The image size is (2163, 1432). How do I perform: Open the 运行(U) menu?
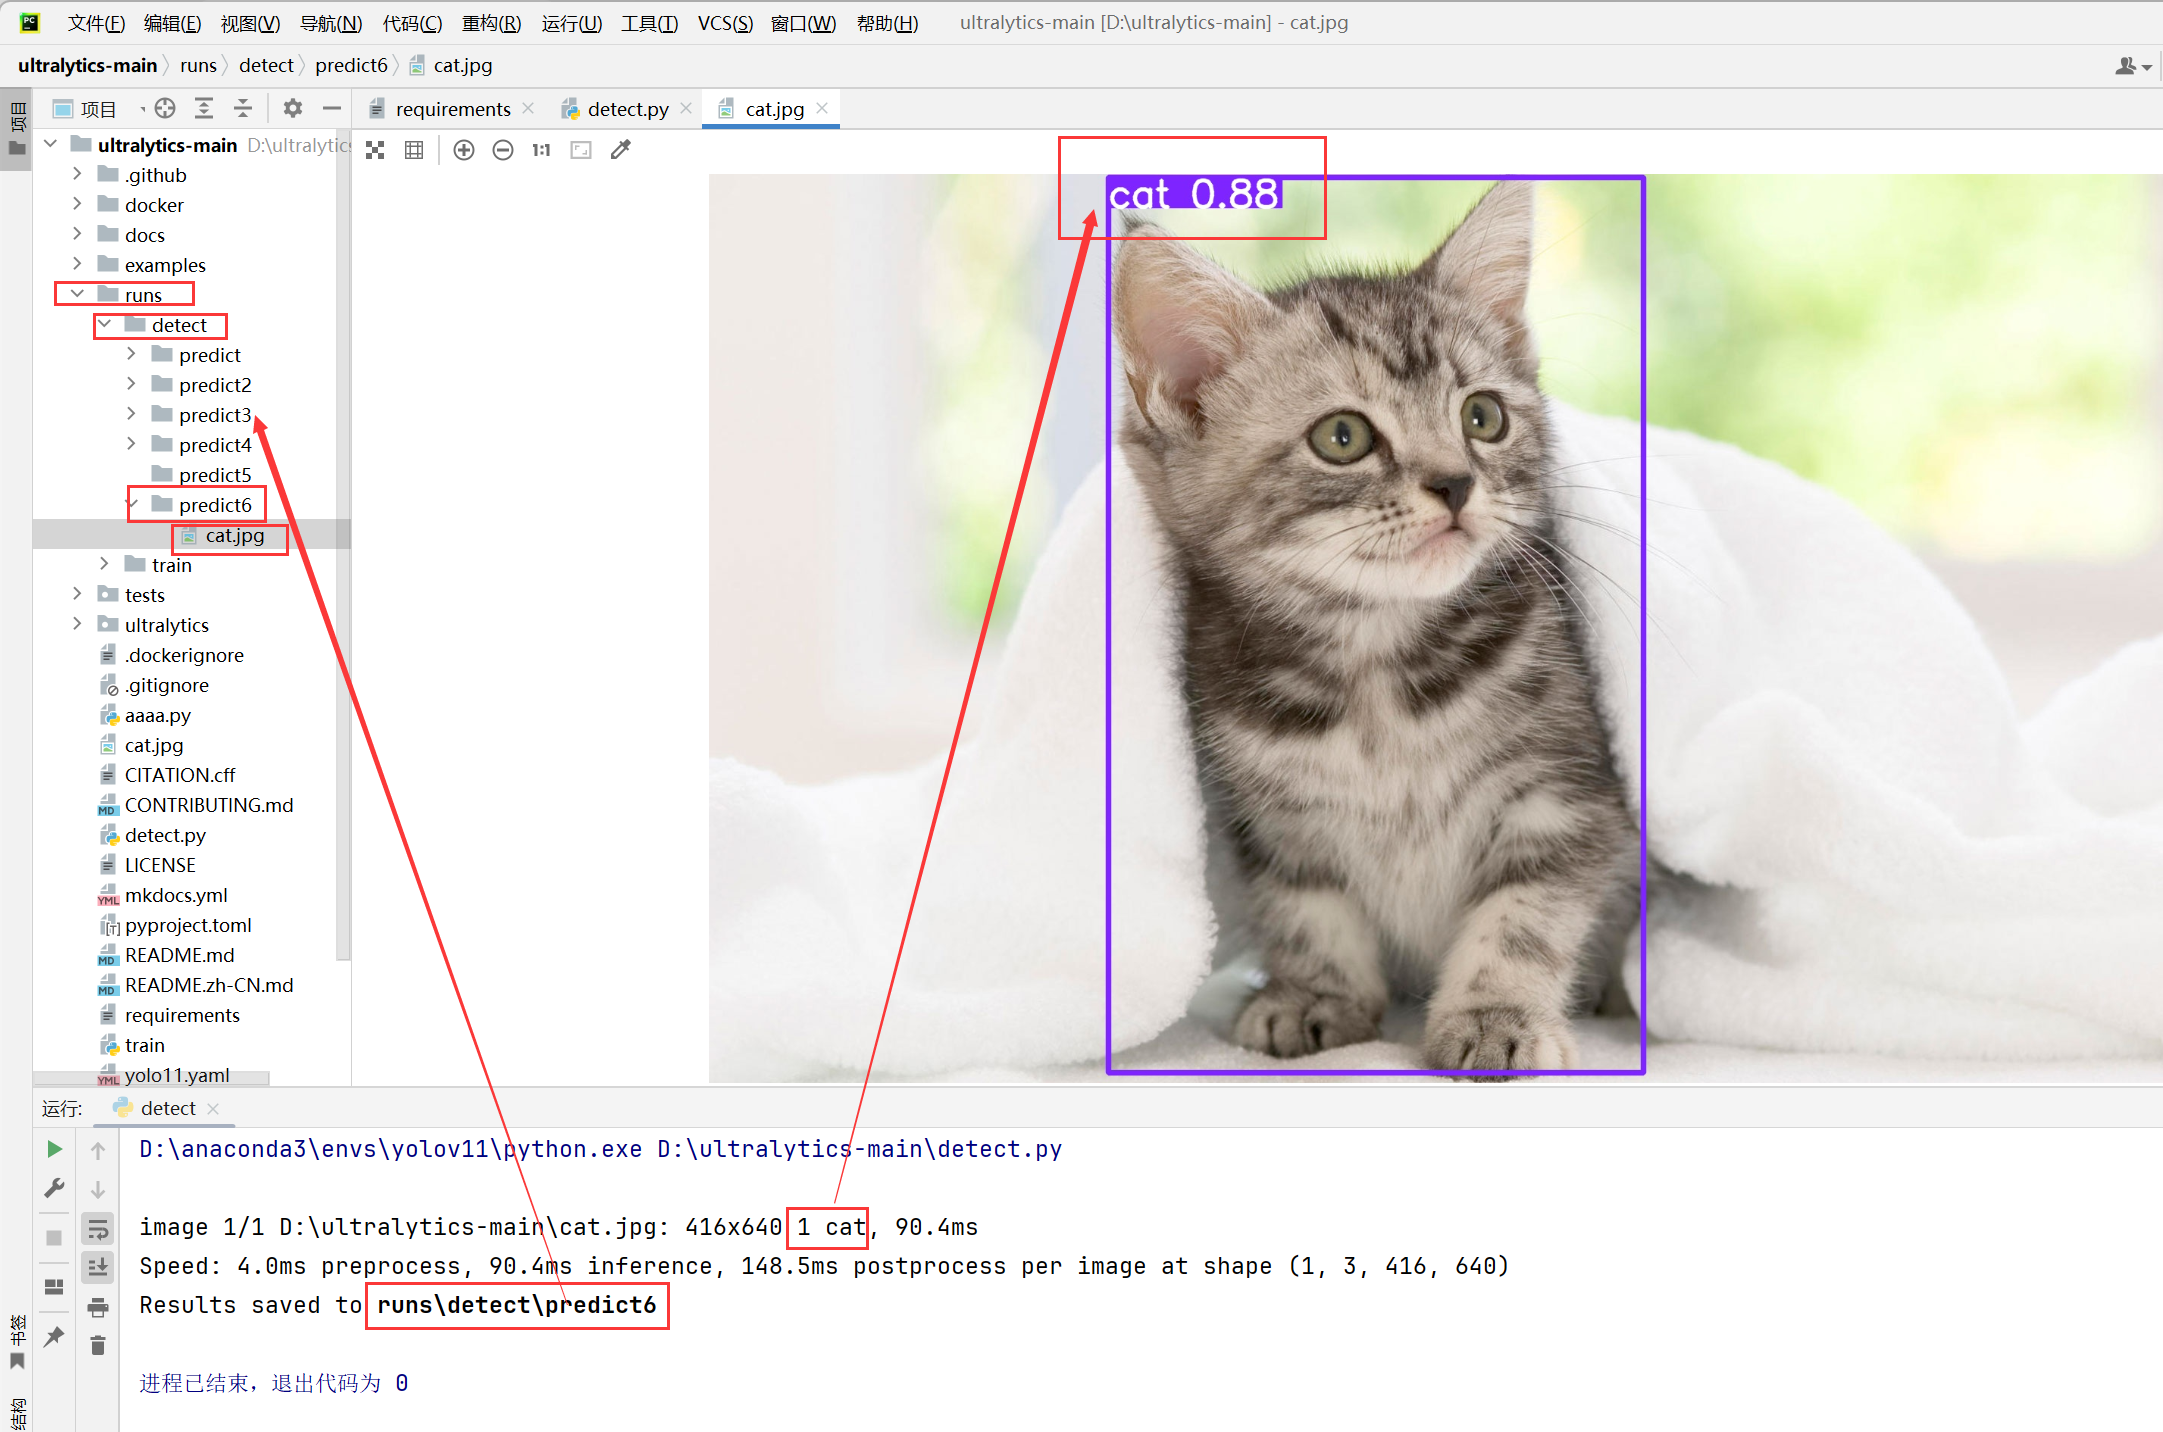pos(571,22)
